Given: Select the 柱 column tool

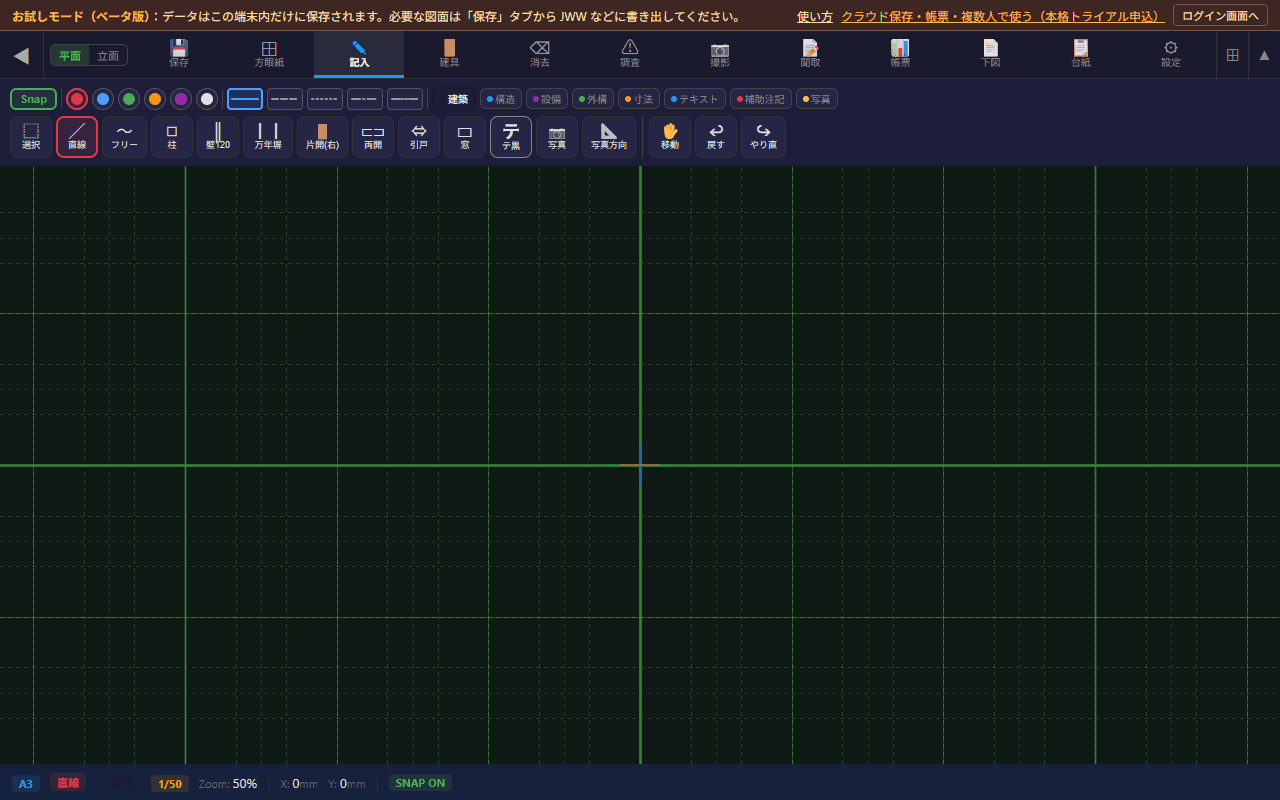Looking at the screenshot, I should tap(172, 137).
